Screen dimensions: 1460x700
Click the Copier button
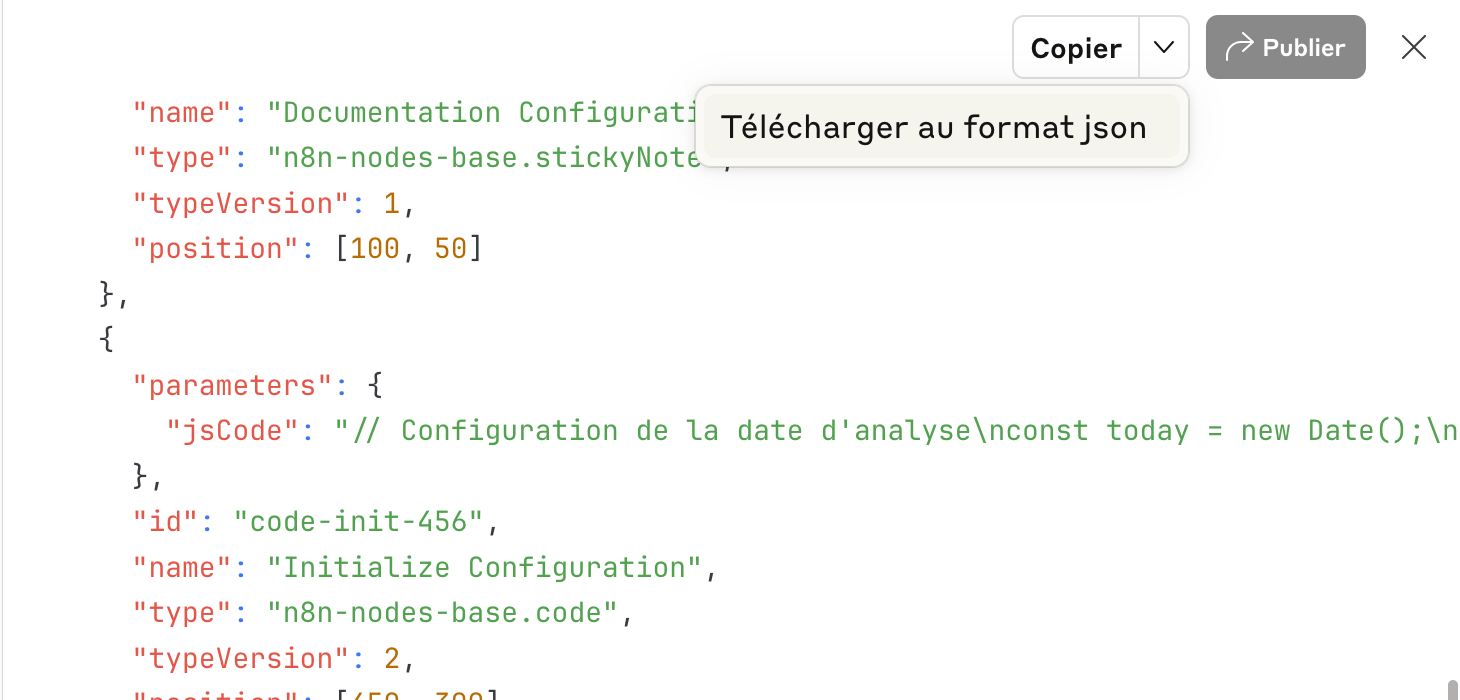point(1076,47)
